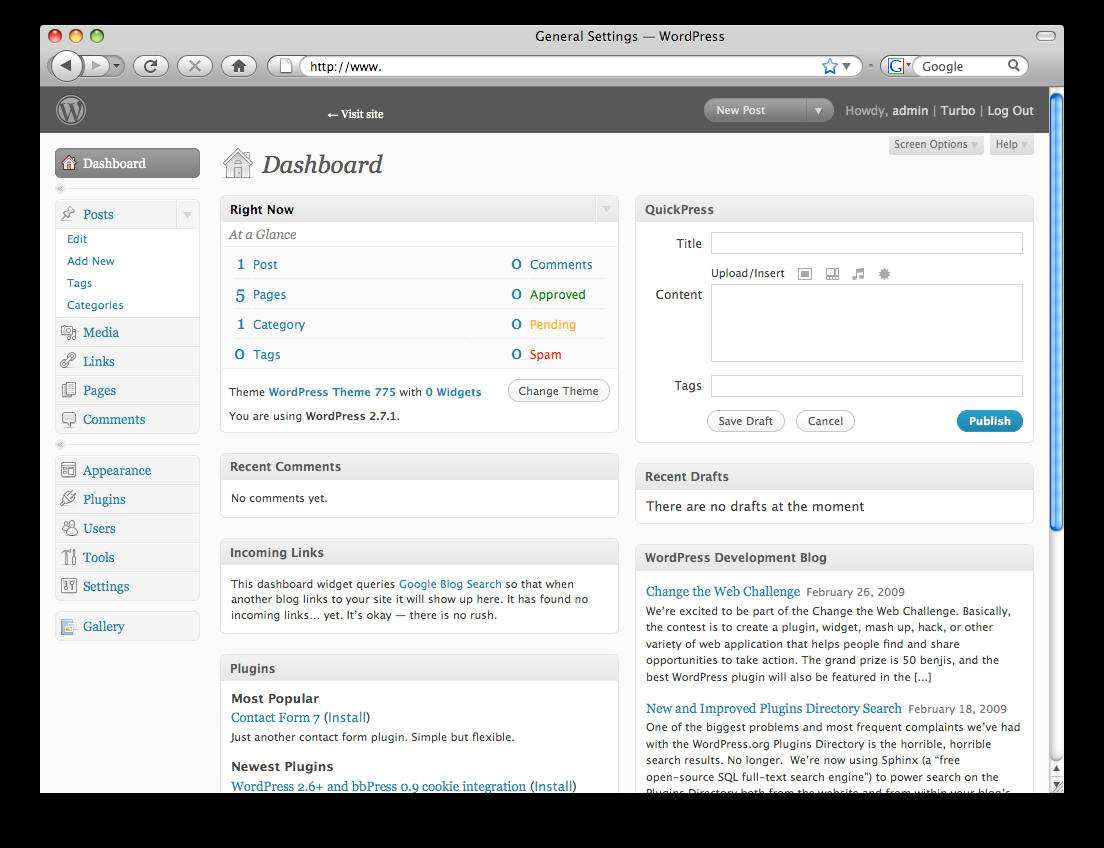Click the New Post button label

[741, 111]
